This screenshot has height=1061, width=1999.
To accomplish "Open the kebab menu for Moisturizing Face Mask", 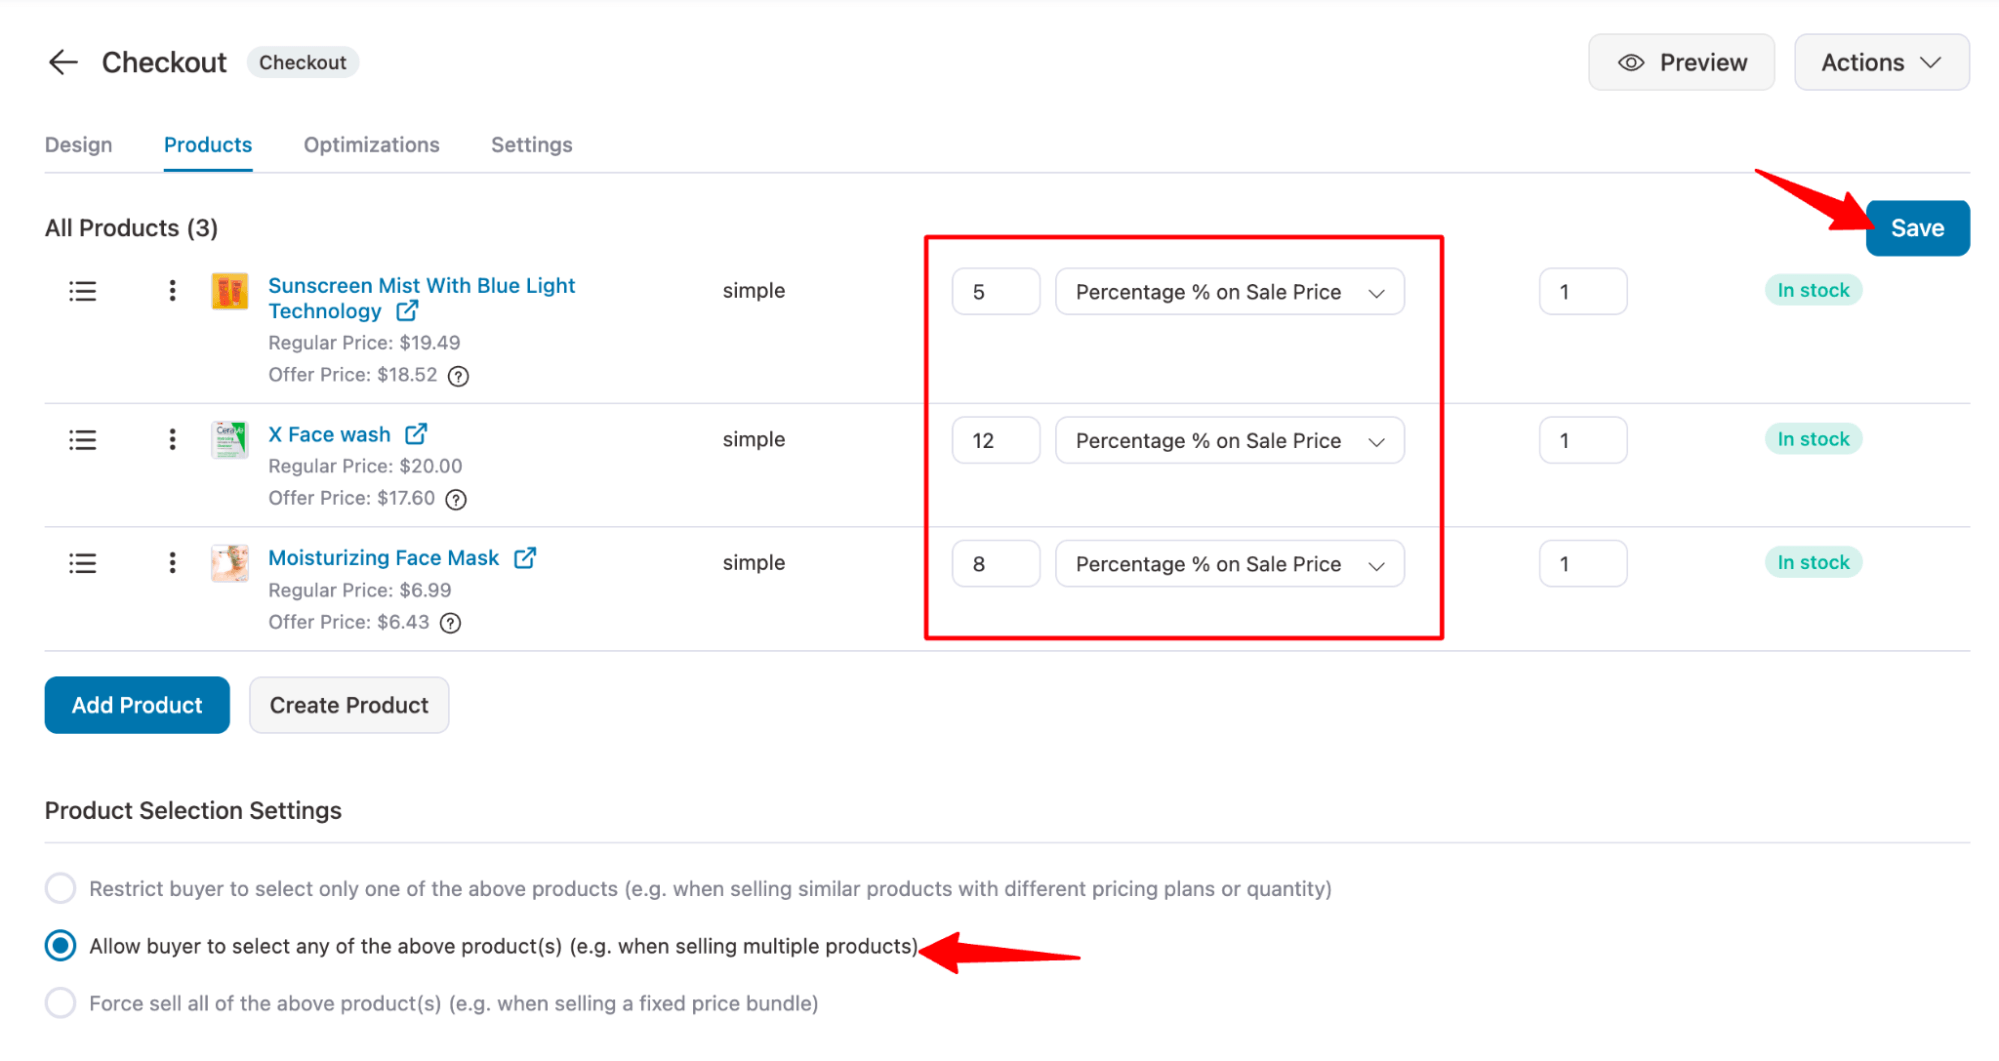I will pyautogui.click(x=172, y=562).
